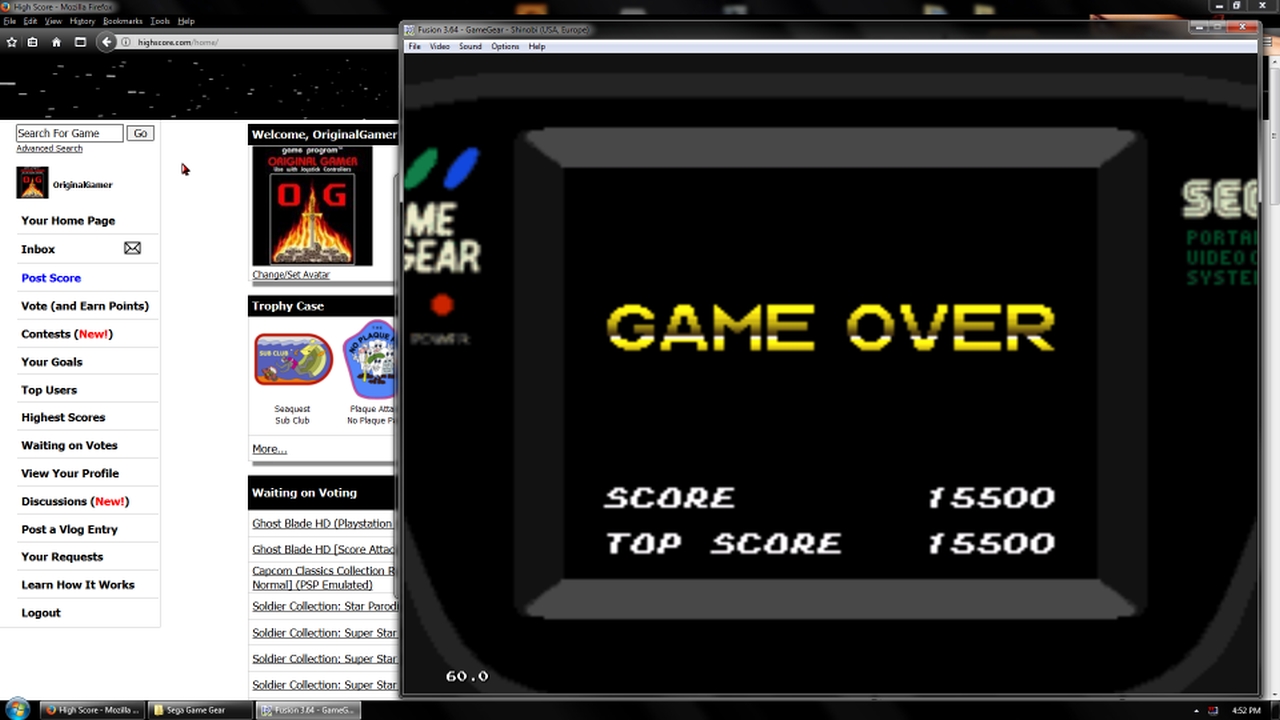Open the Fusion Sound menu
The height and width of the screenshot is (720, 1280).
coord(470,47)
